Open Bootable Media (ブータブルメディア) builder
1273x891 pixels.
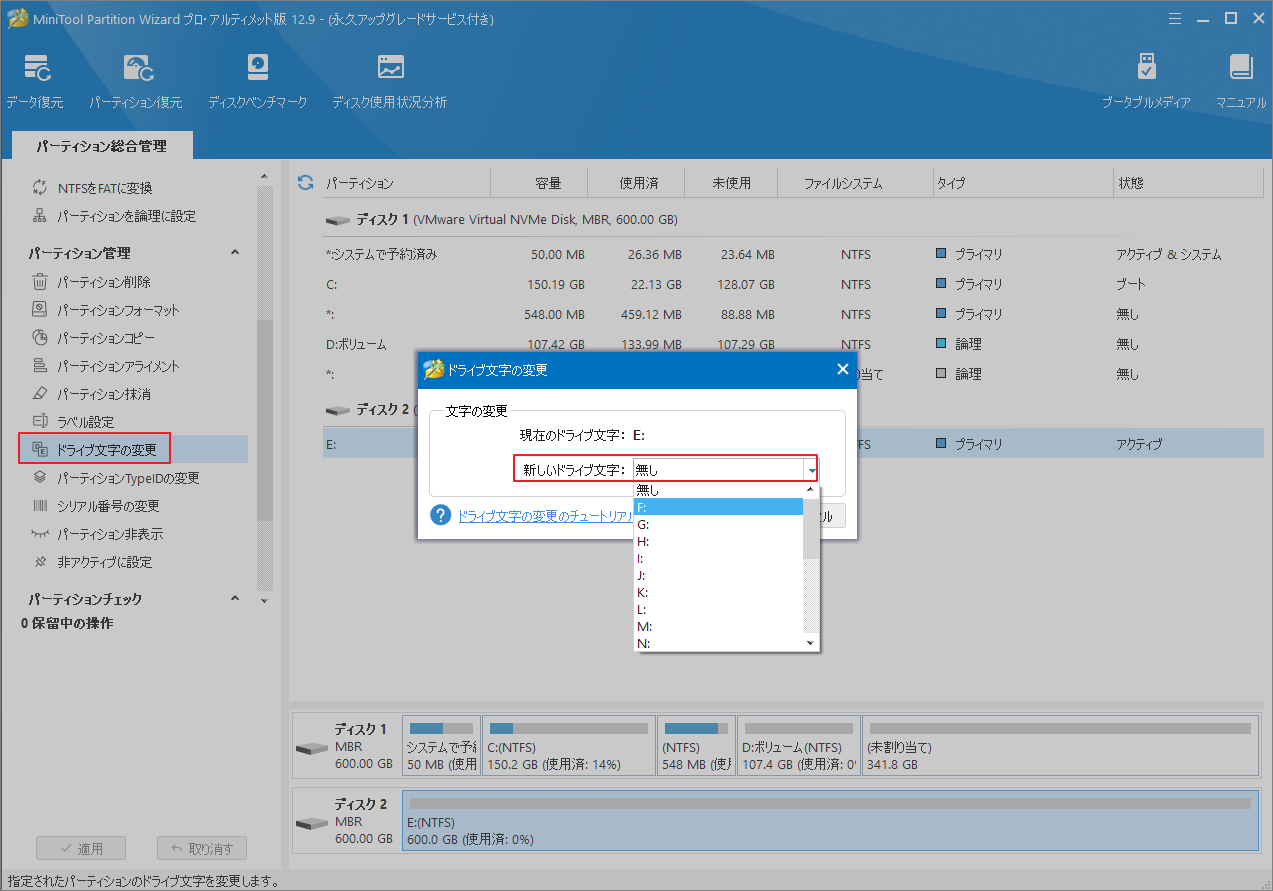coord(1146,82)
